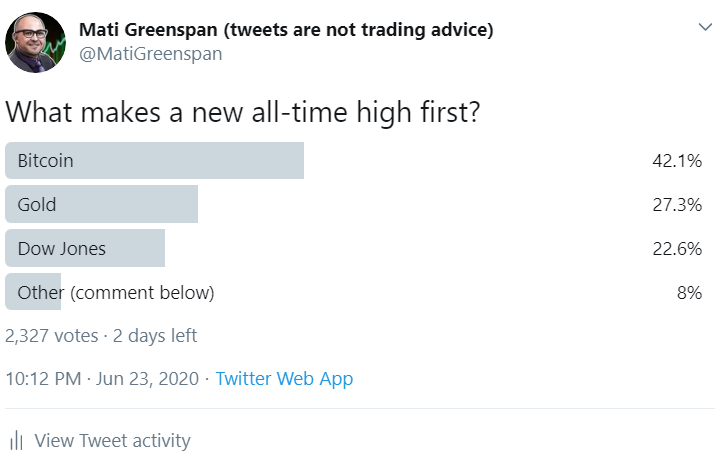The image size is (727, 468).
Task: Click the 42.1% Bitcoin result
Action: pyautogui.click(x=677, y=161)
